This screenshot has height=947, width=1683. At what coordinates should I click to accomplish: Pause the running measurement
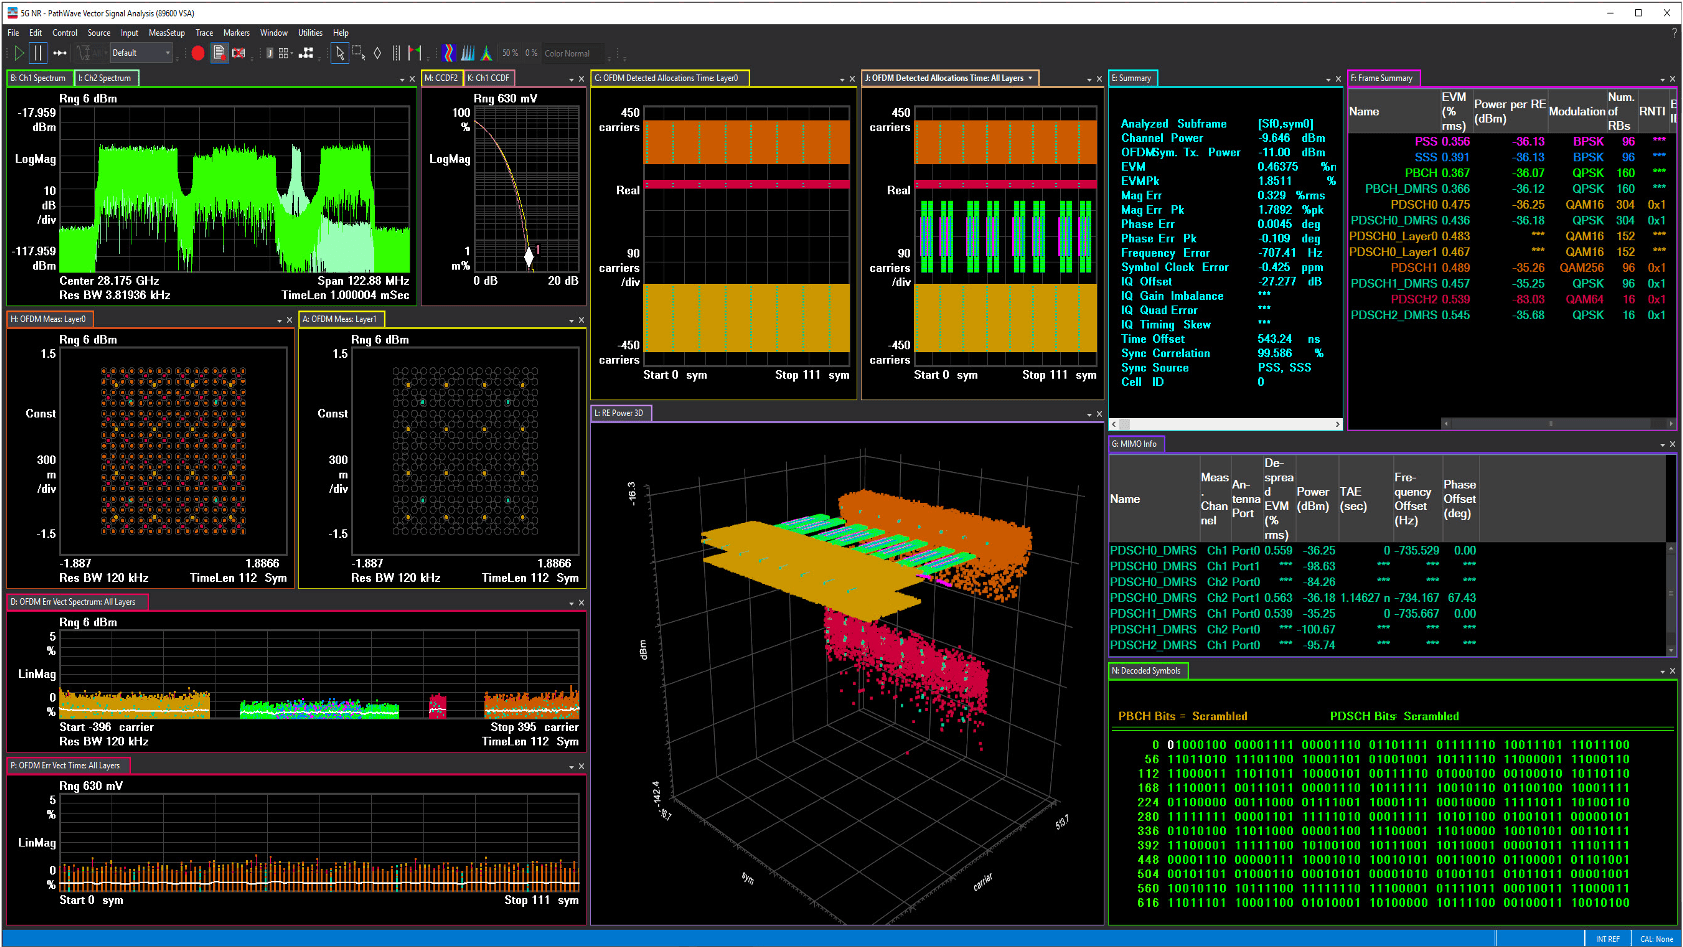coord(38,53)
